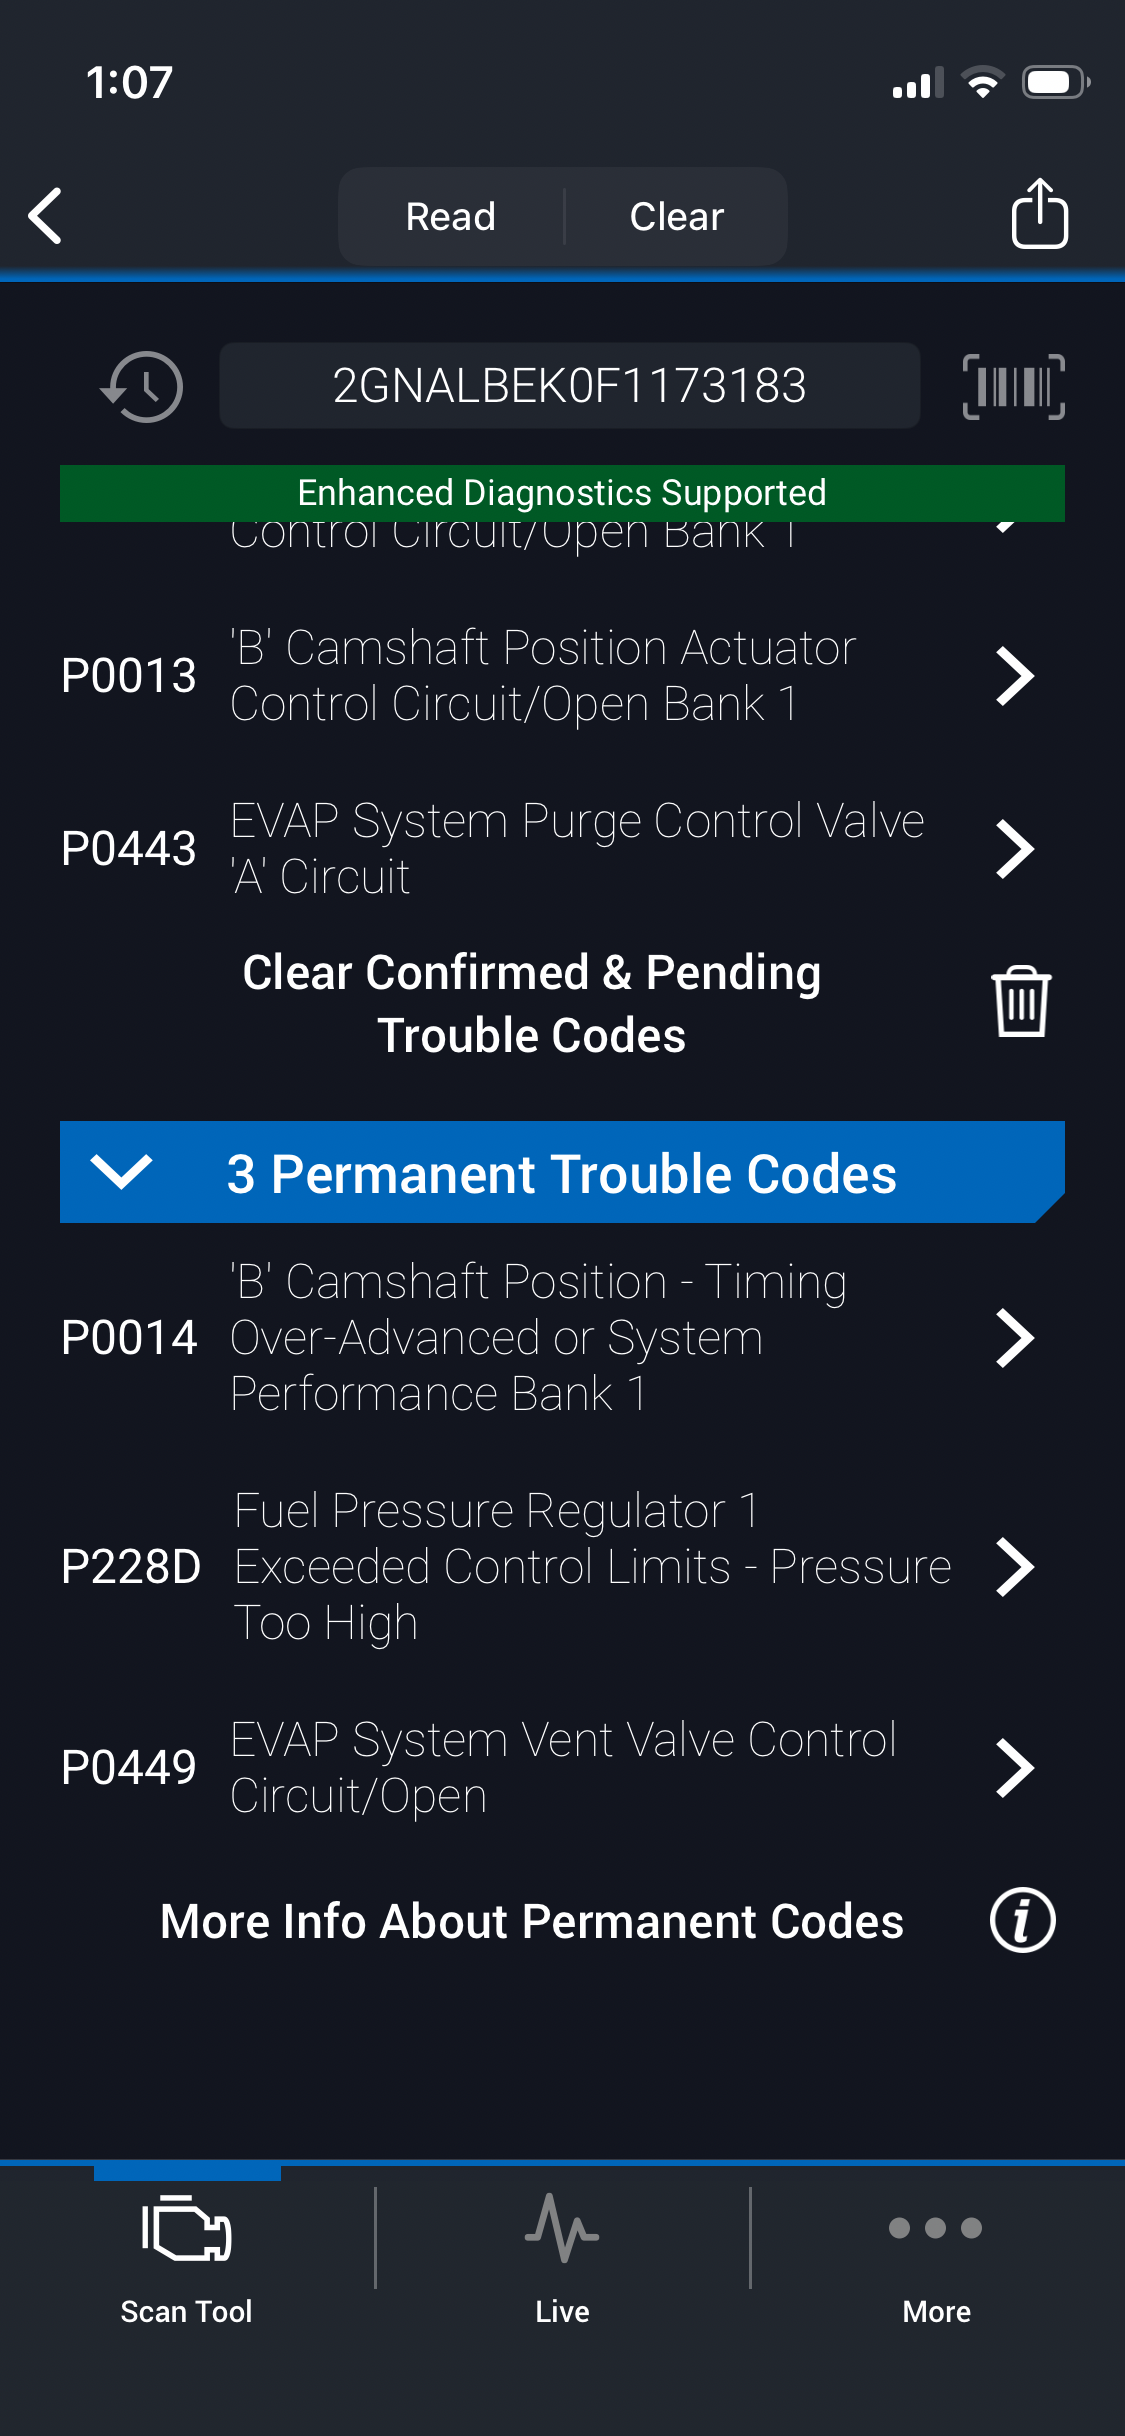Tap the VIN number field
Viewport: 1125px width, 2436px height.
(x=569, y=387)
